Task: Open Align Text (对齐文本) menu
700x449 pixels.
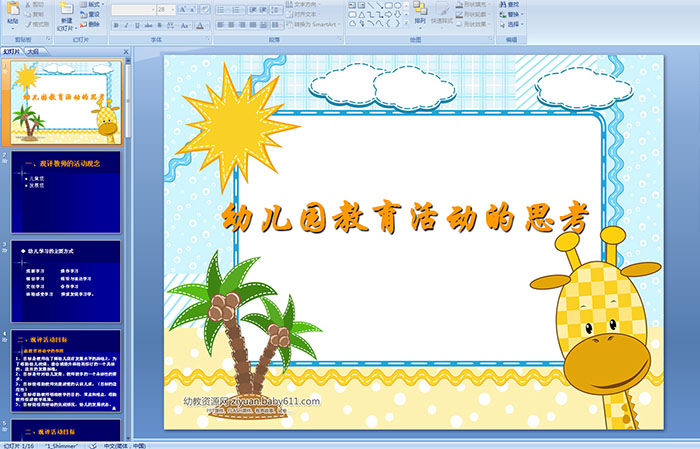Action: pyautogui.click(x=304, y=14)
